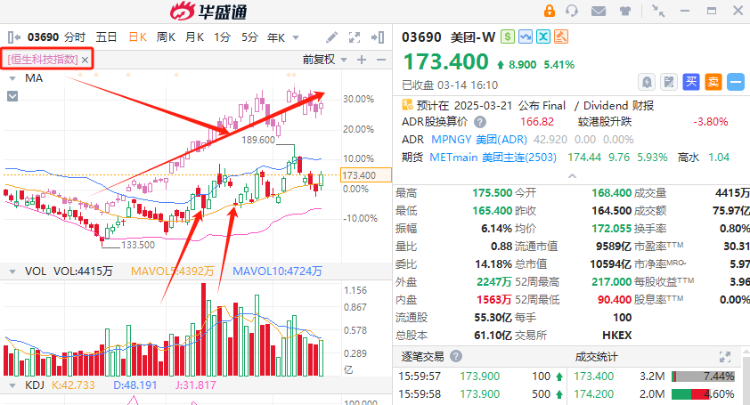Open the skin theme shirt icon

625,11
